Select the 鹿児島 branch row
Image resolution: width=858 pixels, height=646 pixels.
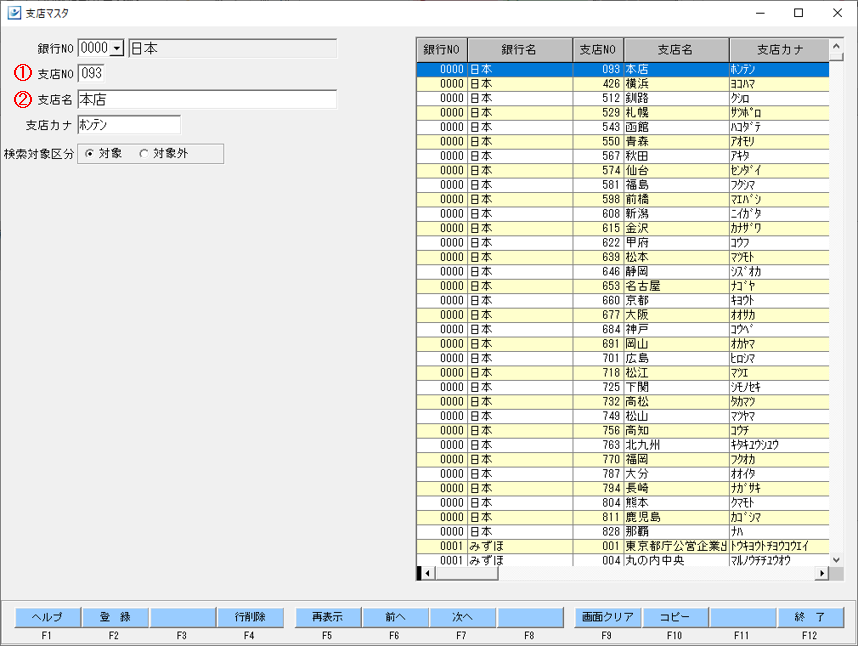(623, 517)
